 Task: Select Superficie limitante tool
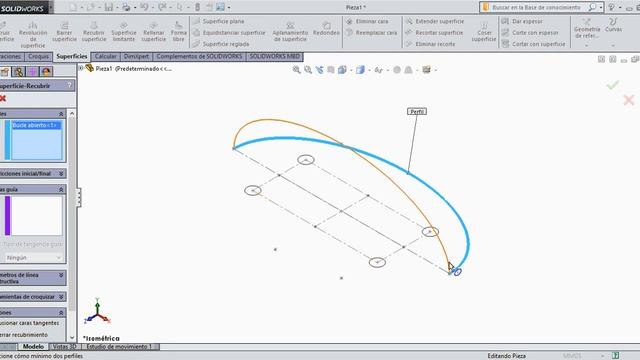pos(124,32)
